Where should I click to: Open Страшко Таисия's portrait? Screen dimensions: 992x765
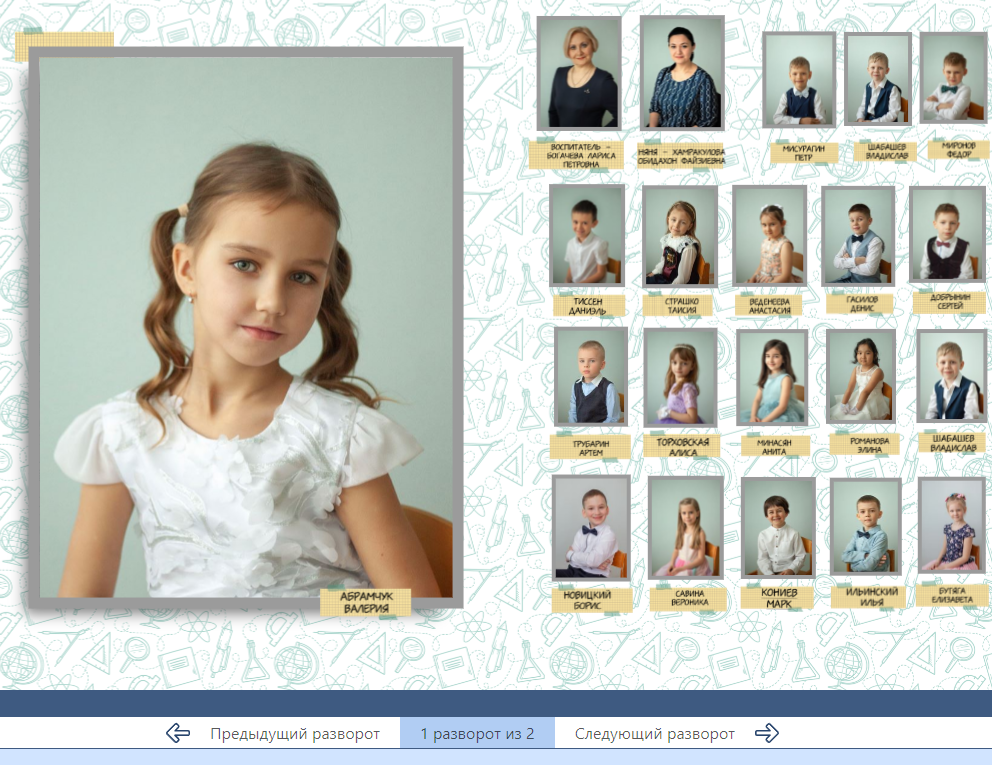680,236
